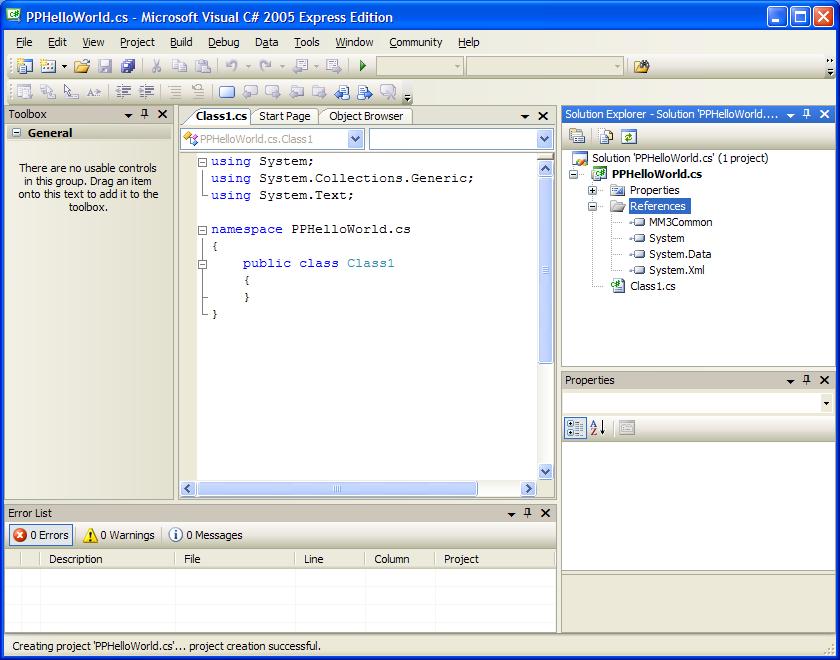Expand the Properties tree node

tap(592, 190)
